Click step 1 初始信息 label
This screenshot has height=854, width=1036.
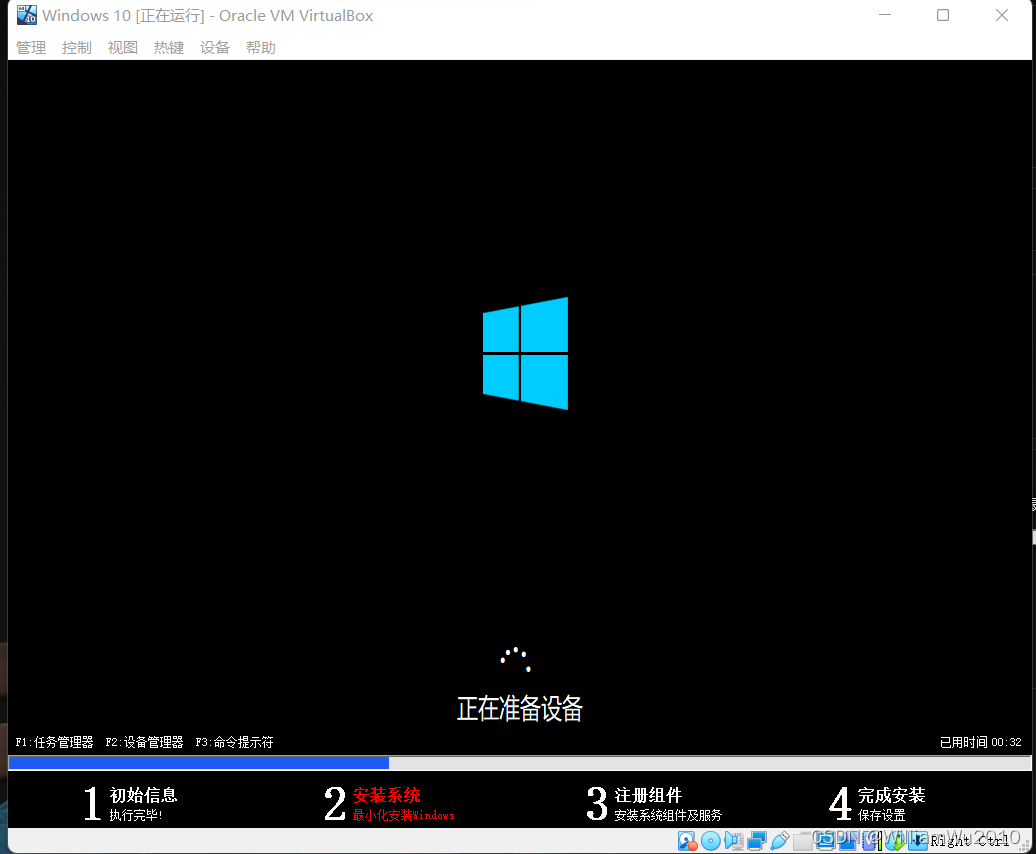click(143, 795)
